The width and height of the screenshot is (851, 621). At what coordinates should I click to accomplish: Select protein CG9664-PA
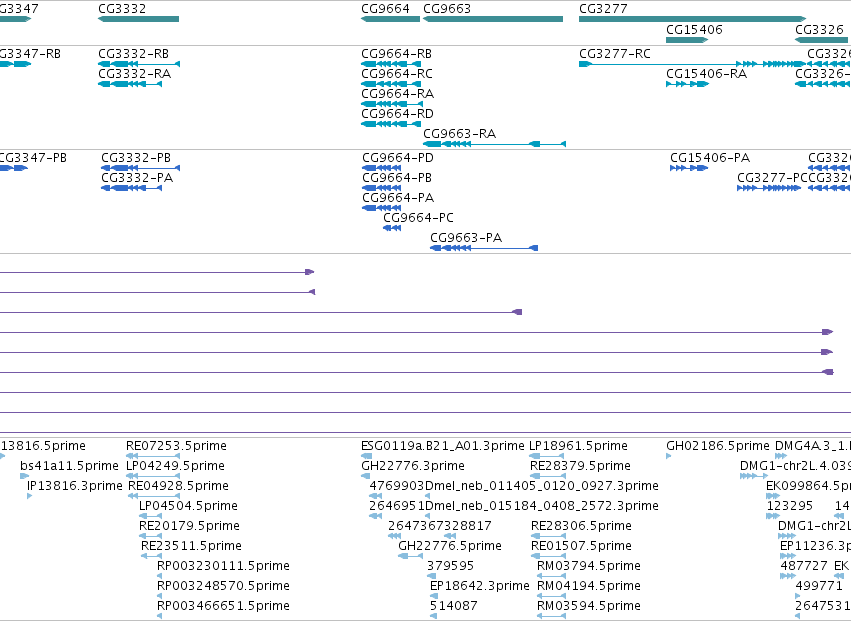[382, 208]
